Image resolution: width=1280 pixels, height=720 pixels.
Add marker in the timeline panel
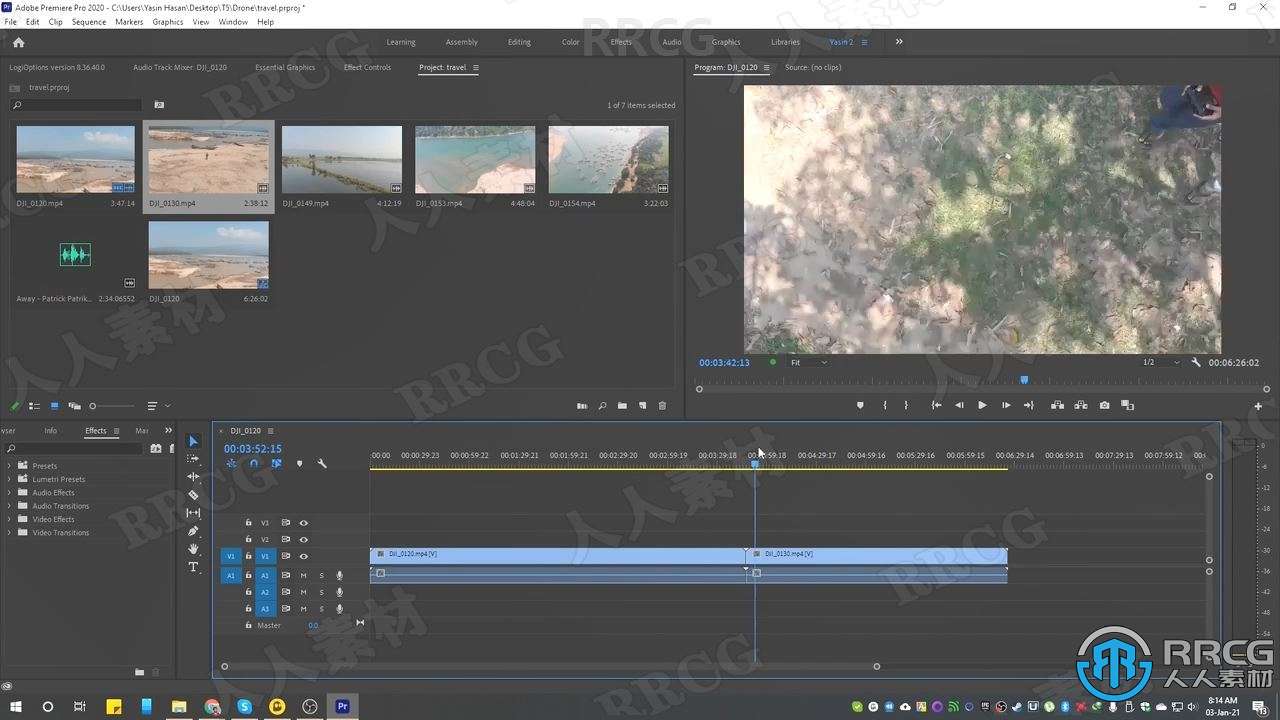pyautogui.click(x=299, y=463)
